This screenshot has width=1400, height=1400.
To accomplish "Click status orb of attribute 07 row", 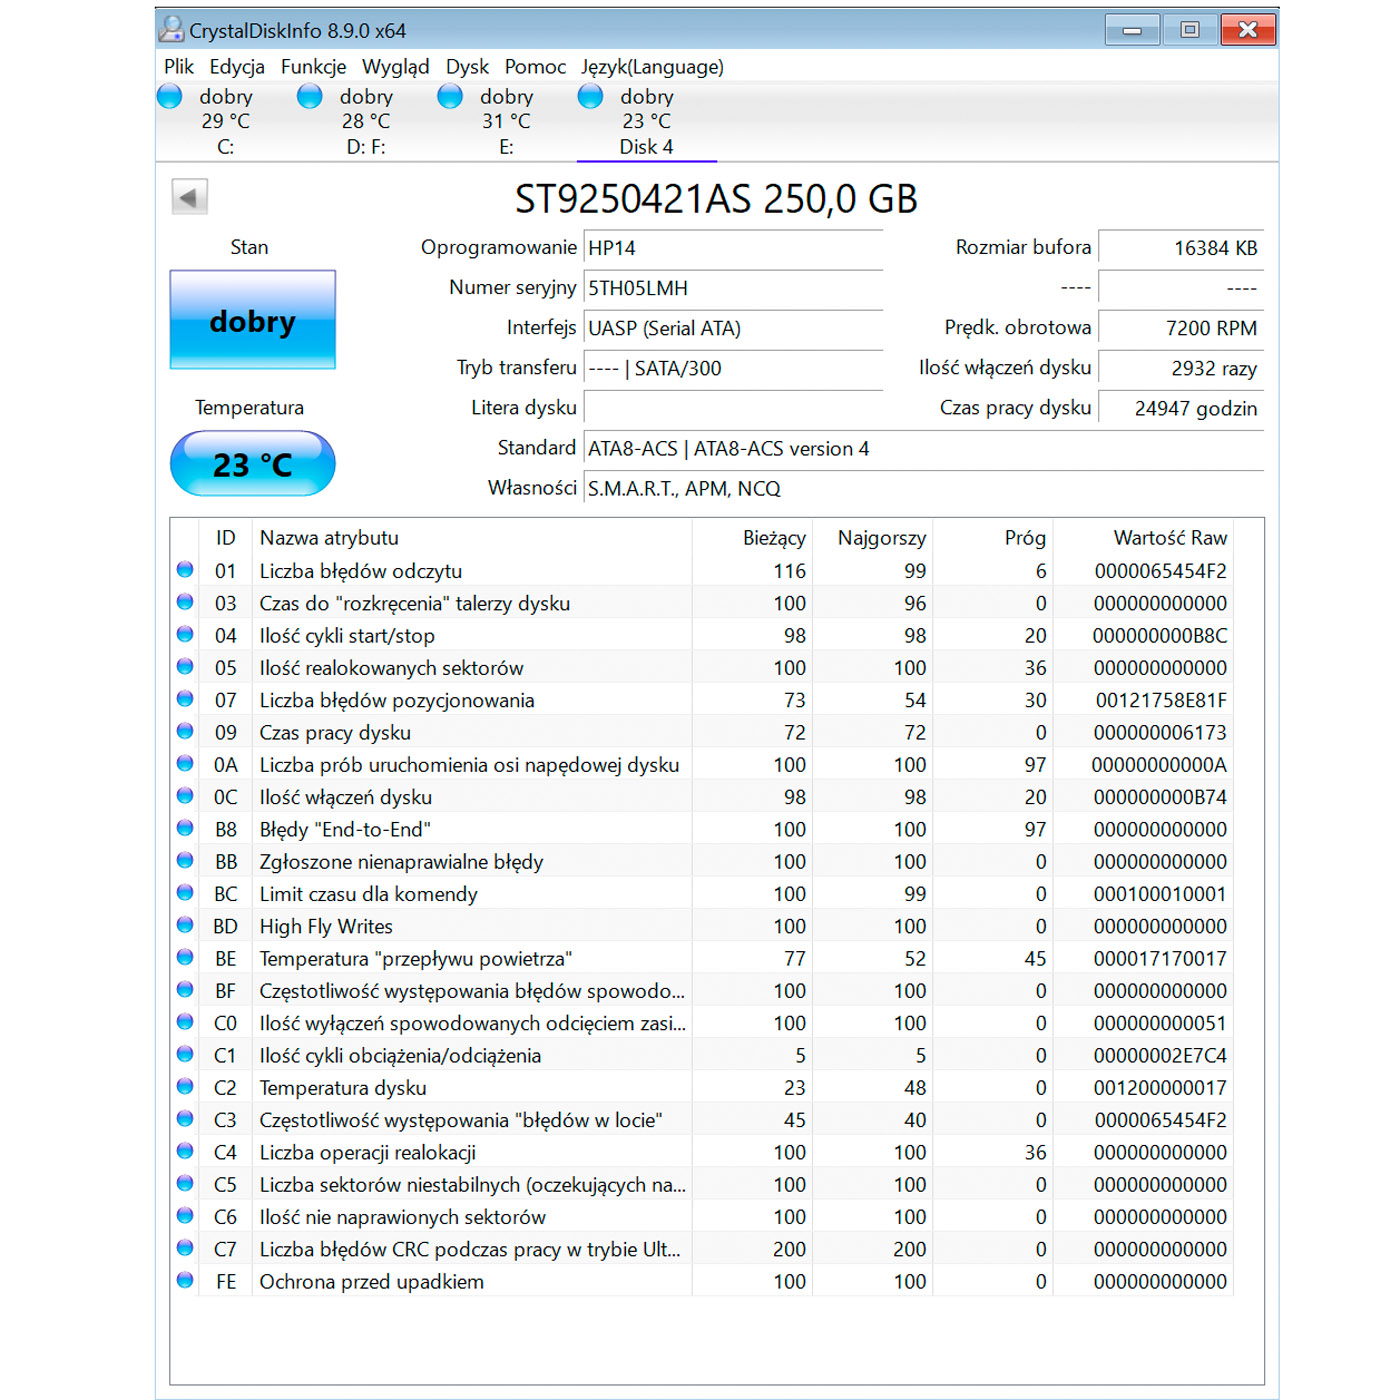I will coord(185,699).
